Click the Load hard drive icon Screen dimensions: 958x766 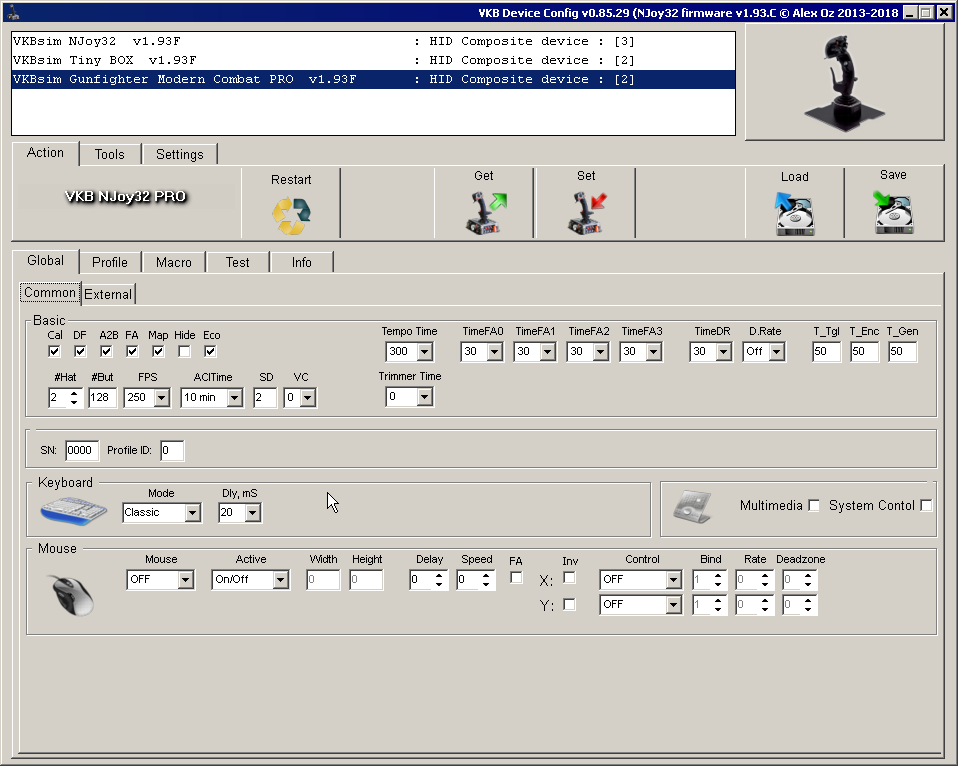point(794,214)
